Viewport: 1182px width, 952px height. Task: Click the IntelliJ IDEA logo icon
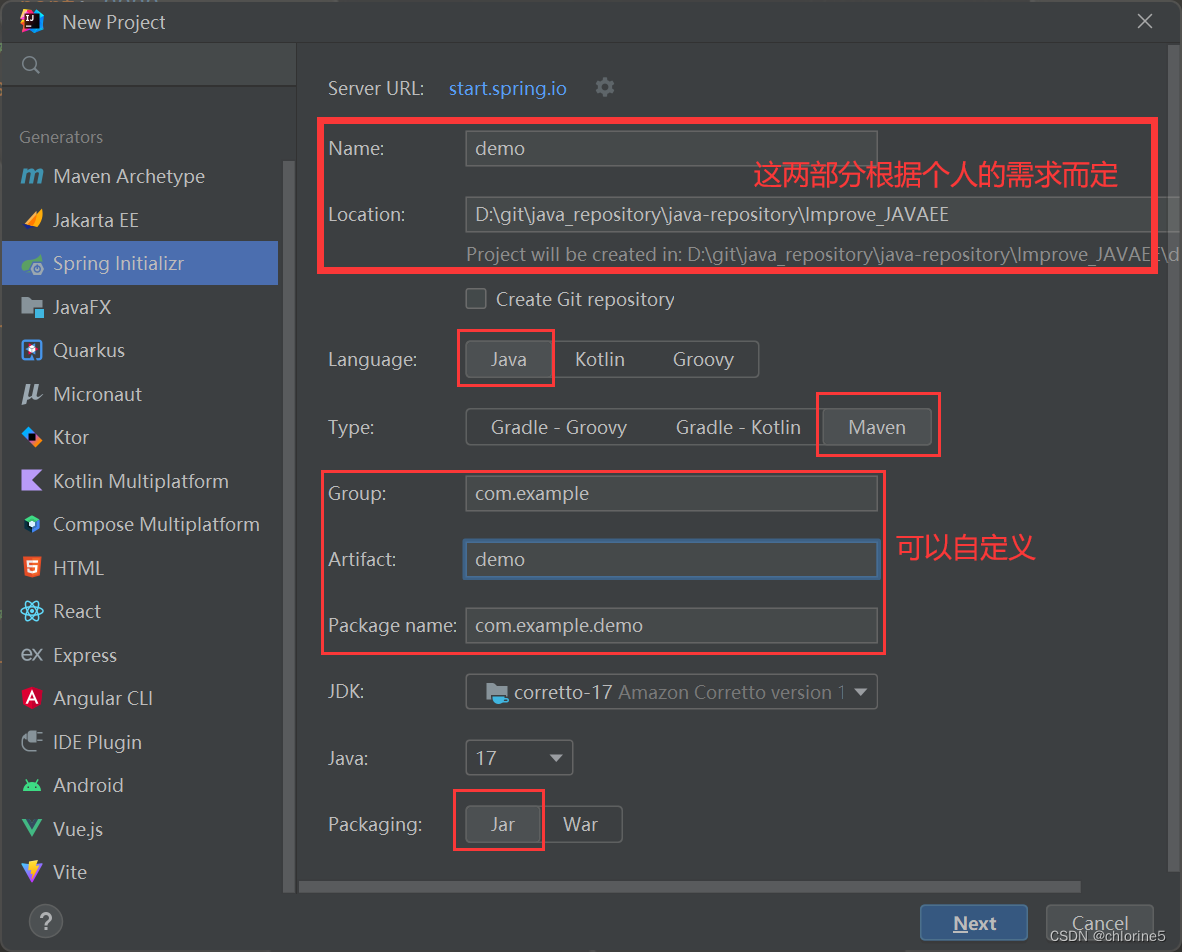click(32, 21)
